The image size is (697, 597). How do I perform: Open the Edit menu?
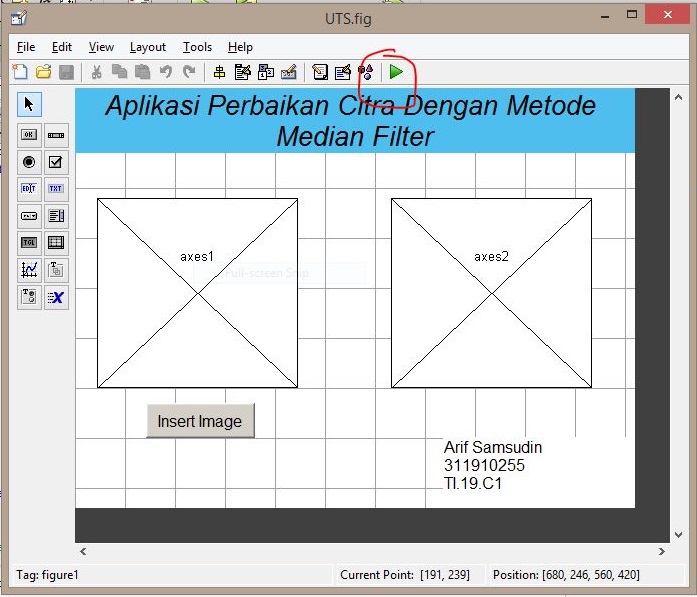[x=61, y=47]
